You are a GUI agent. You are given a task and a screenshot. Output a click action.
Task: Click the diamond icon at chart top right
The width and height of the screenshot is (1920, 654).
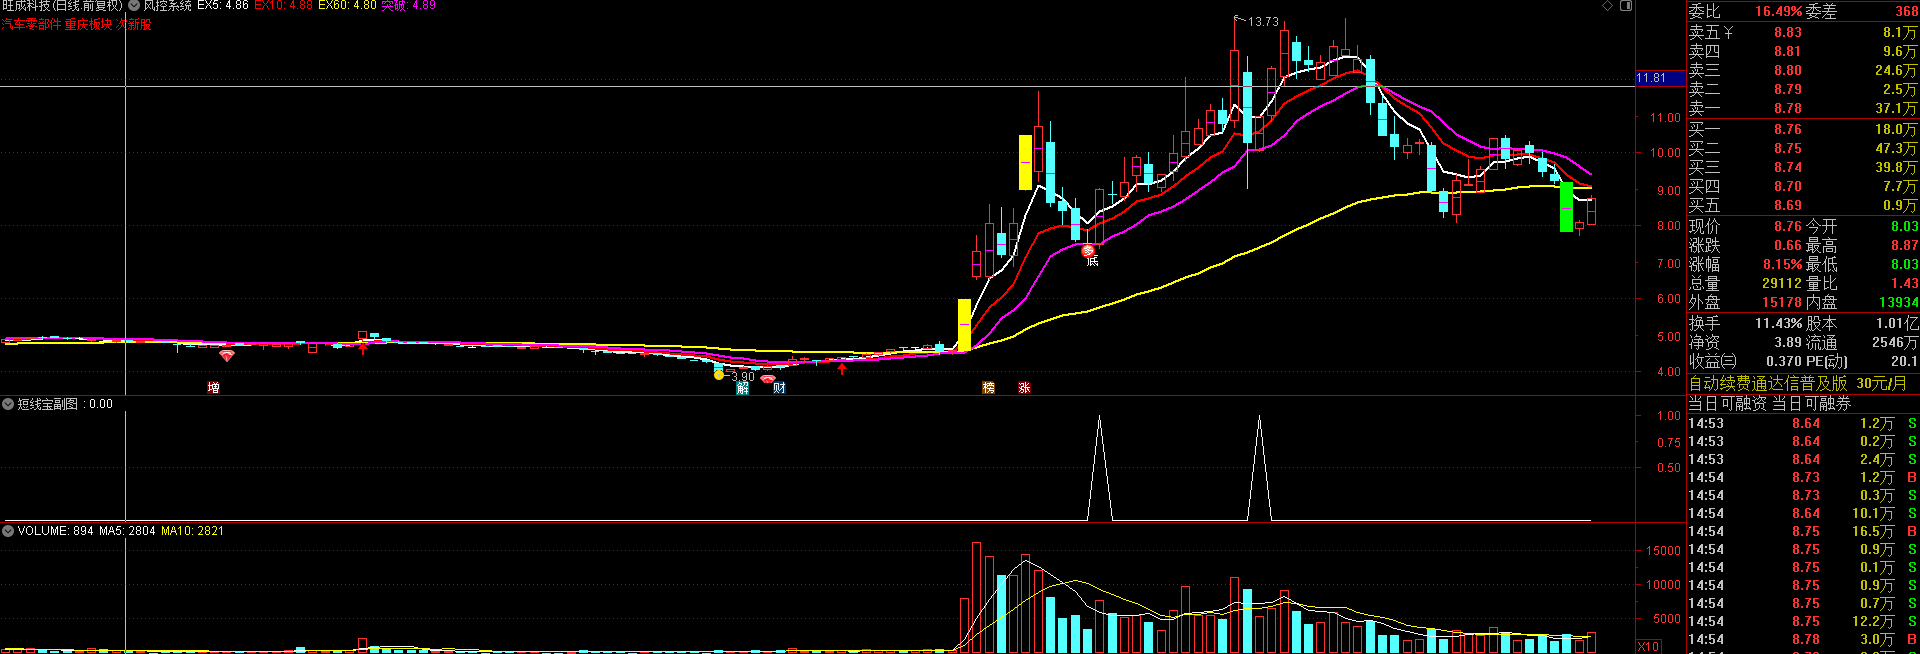coord(1608,6)
